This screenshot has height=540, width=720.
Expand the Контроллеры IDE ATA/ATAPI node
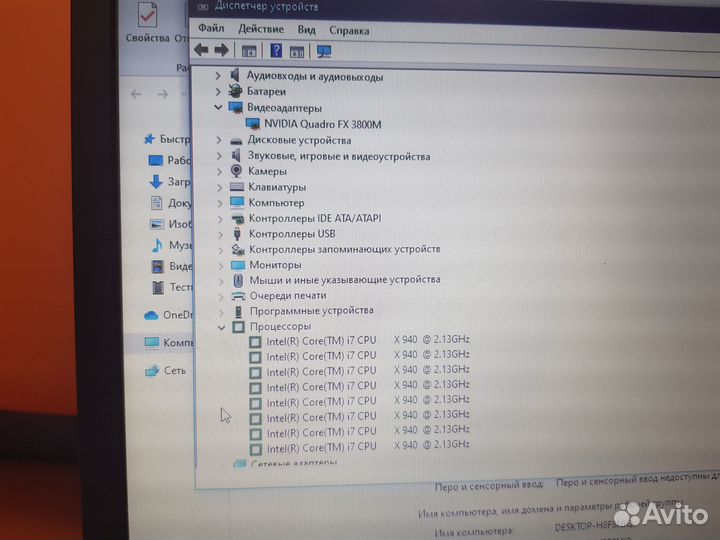[x=220, y=219]
